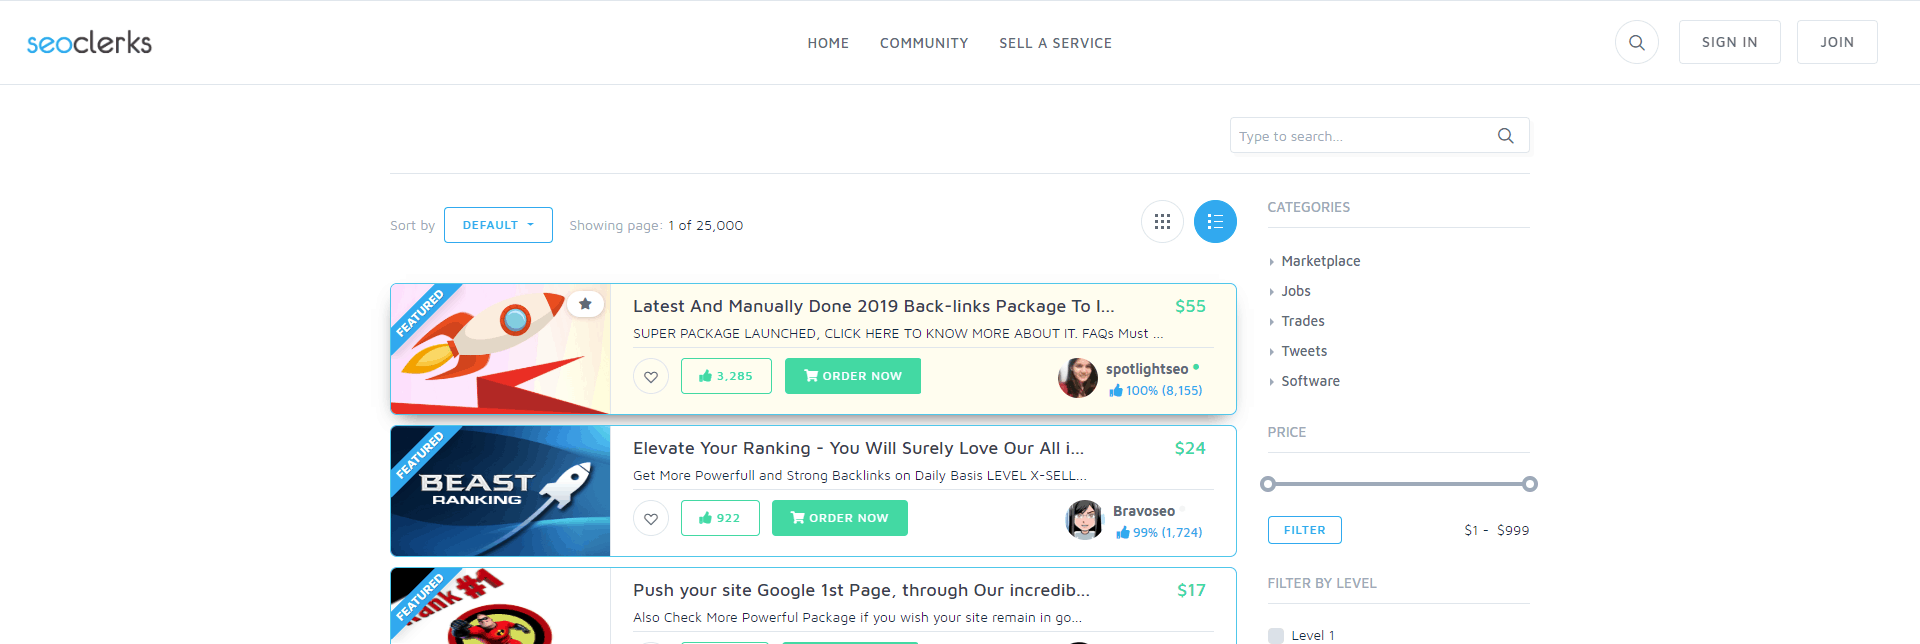1920x644 pixels.
Task: Switch to list view
Action: 1215,222
